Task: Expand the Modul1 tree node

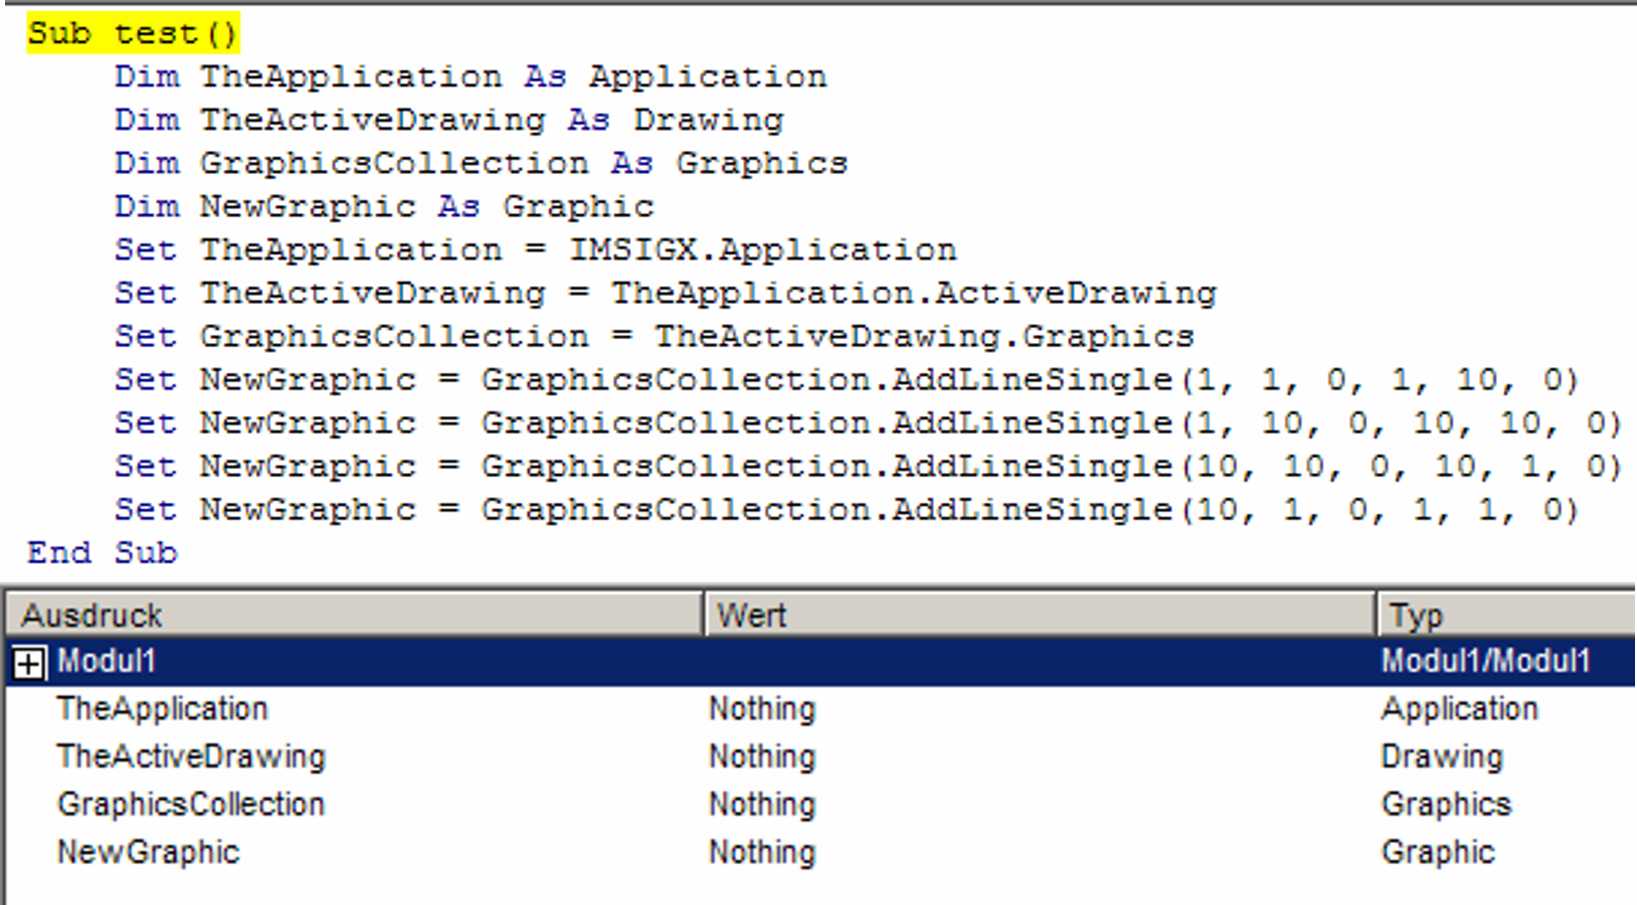Action: click(29, 662)
